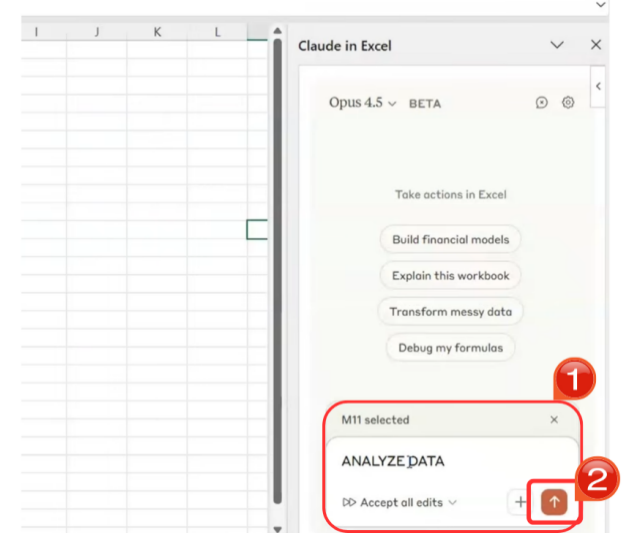The image size is (627, 533).
Task: Select column L header
Action: click(x=217, y=32)
